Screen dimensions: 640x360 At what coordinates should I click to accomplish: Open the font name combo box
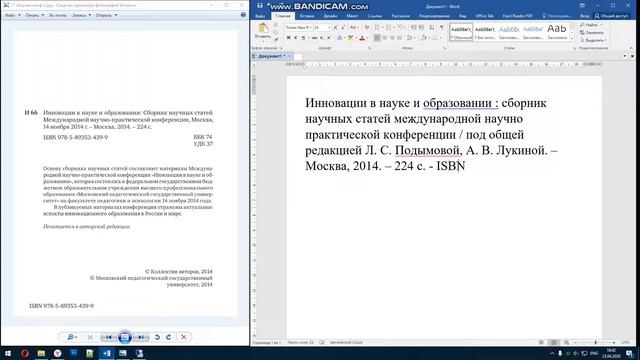(298, 27)
